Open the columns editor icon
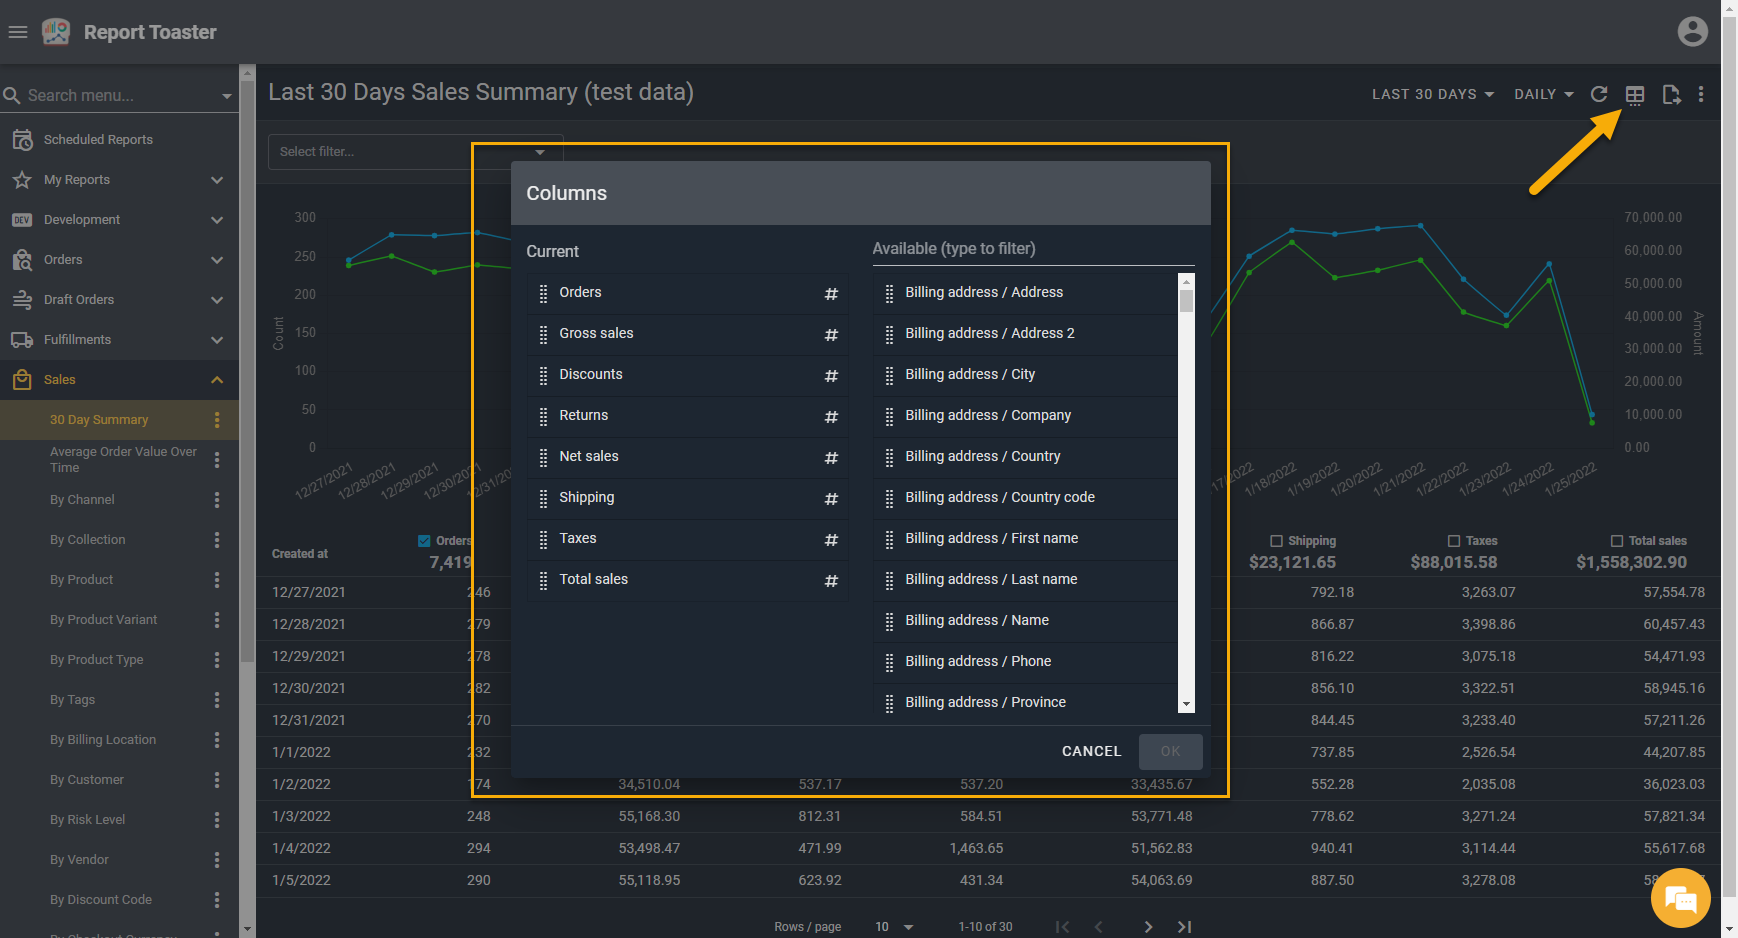The width and height of the screenshot is (1738, 938). [x=1635, y=94]
